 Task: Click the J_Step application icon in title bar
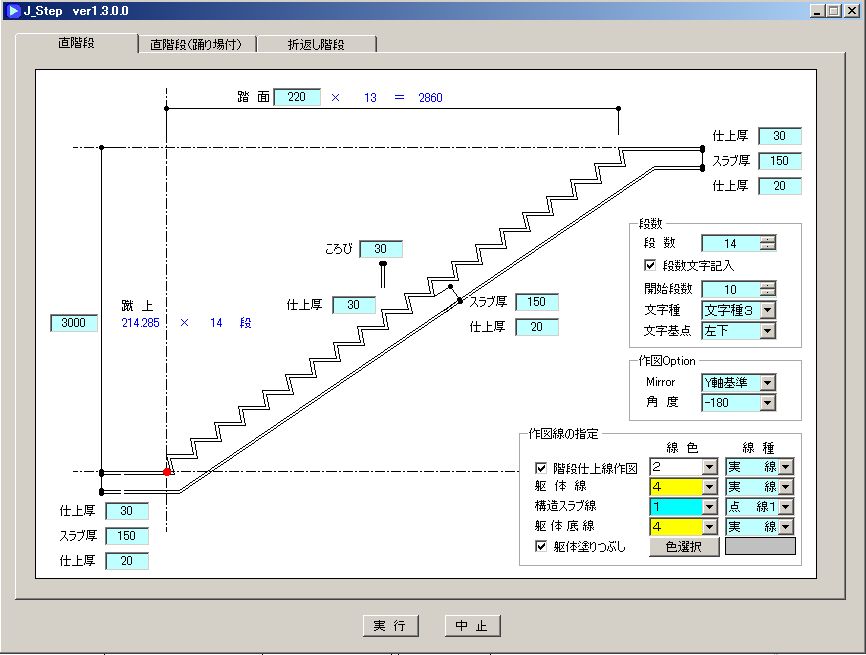13,10
